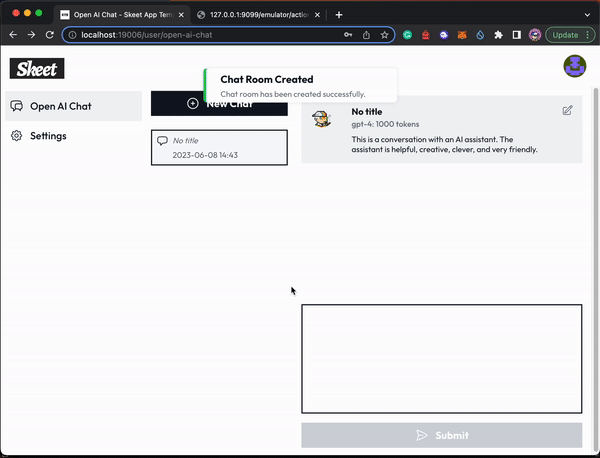Click the assistant avatar in chat header

321,118
